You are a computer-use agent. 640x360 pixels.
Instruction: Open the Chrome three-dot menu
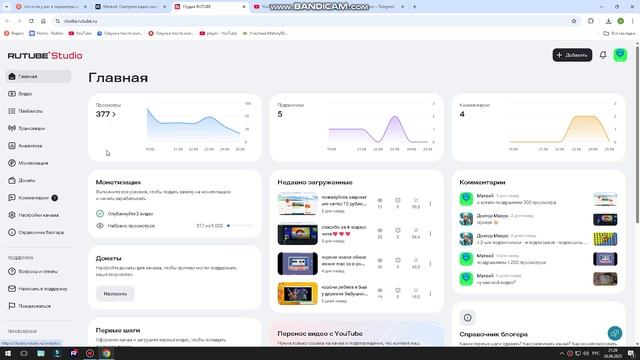[x=633, y=21]
